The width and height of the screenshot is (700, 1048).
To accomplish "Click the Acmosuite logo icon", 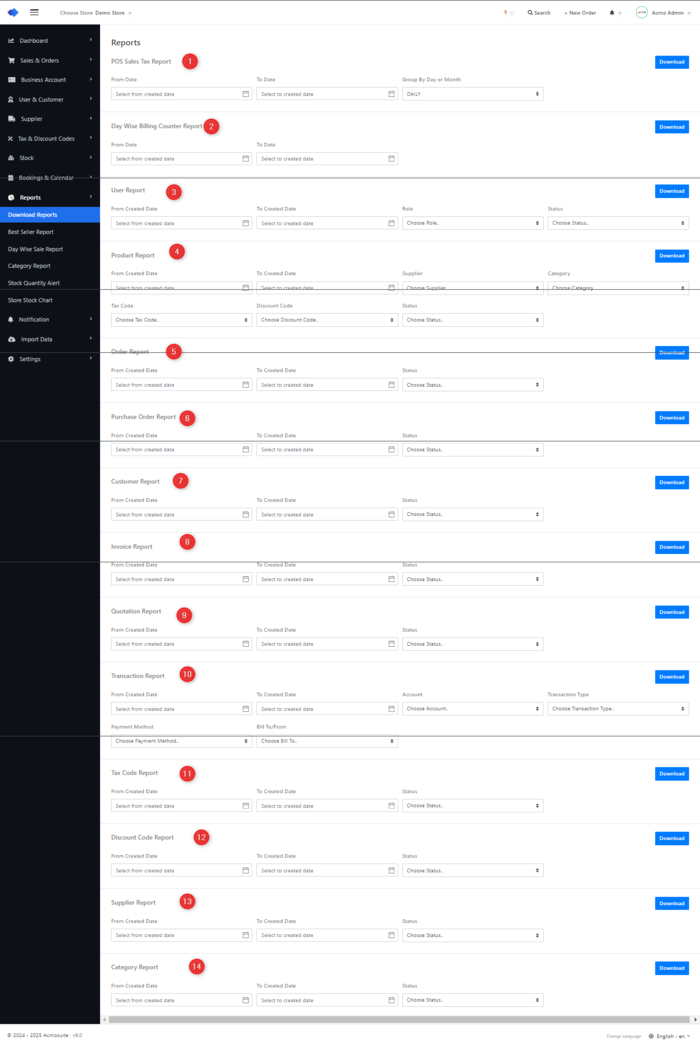I will click(13, 13).
